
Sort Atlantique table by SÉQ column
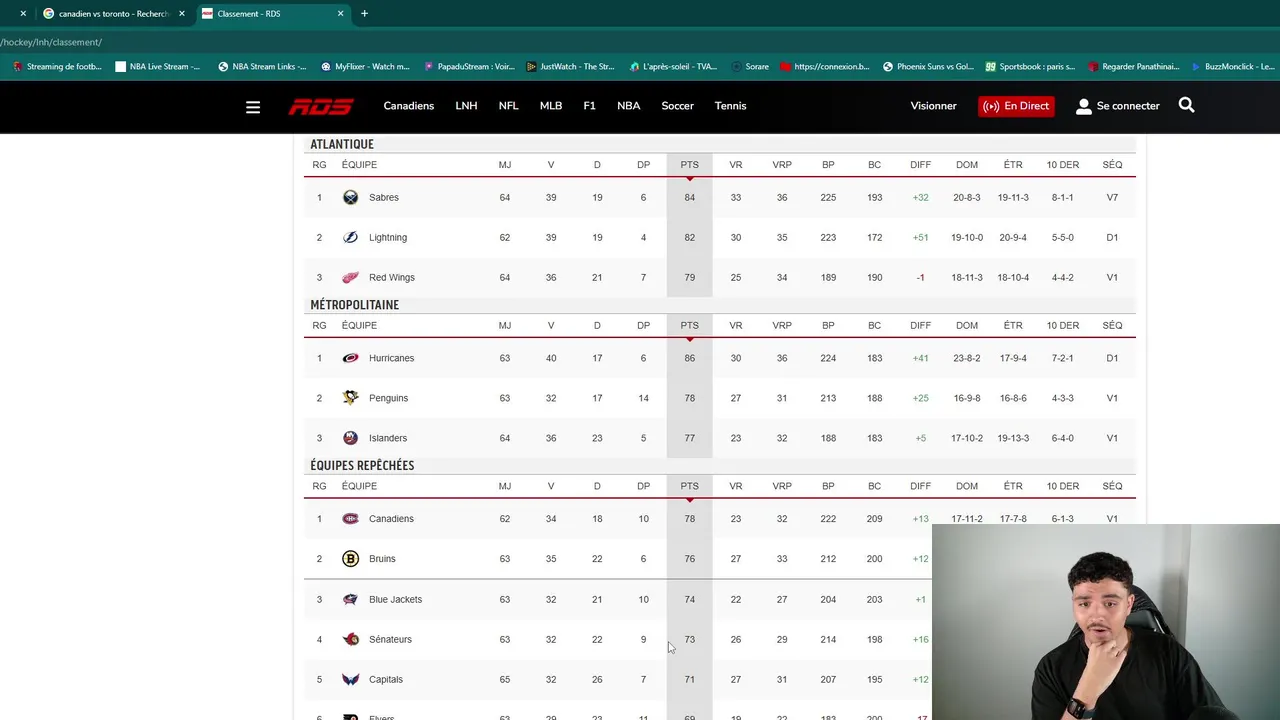[1112, 165]
